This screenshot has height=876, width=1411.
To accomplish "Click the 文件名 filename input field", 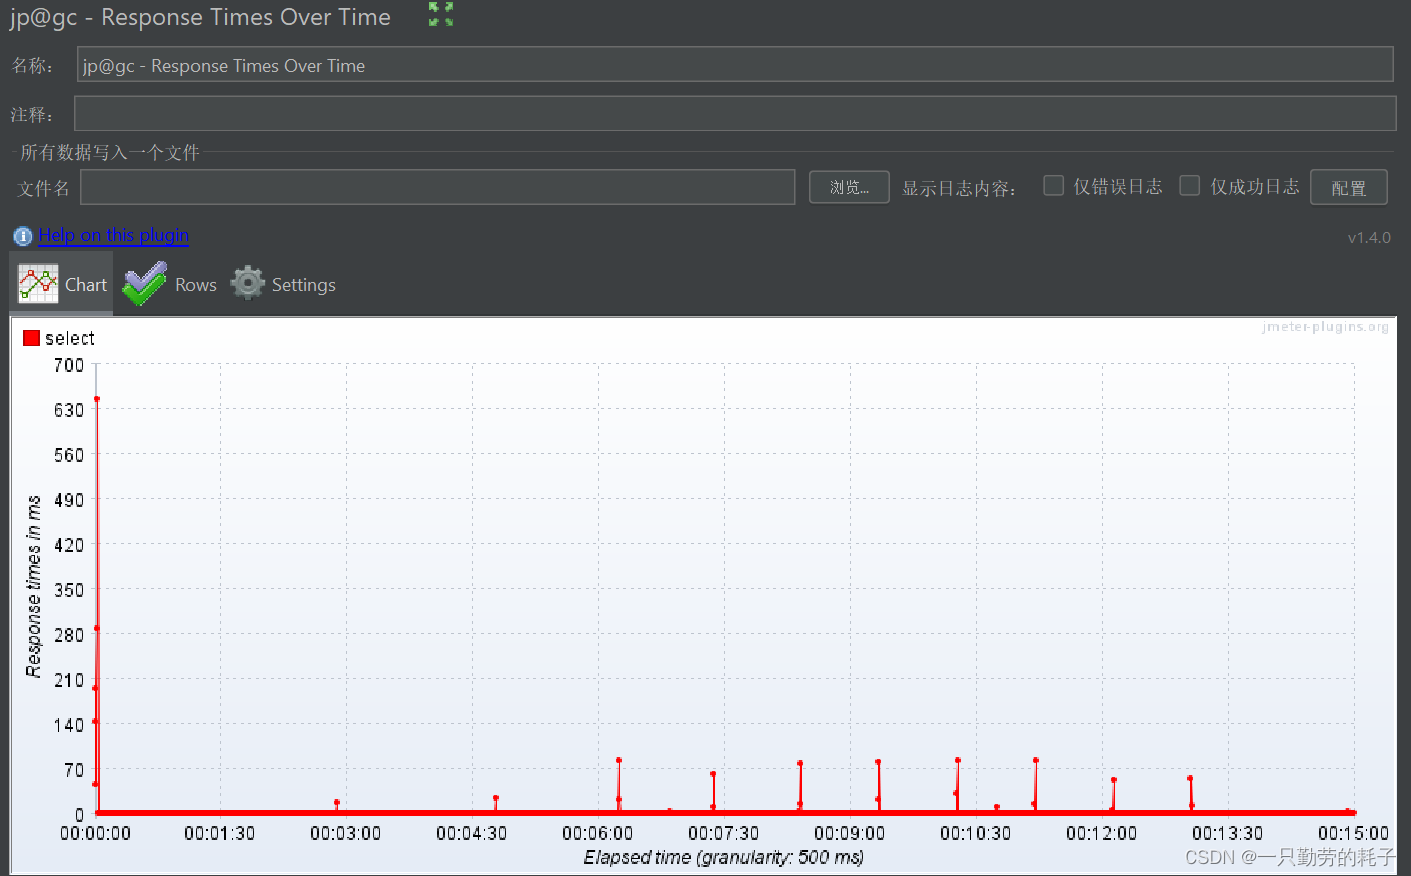I will click(x=438, y=187).
